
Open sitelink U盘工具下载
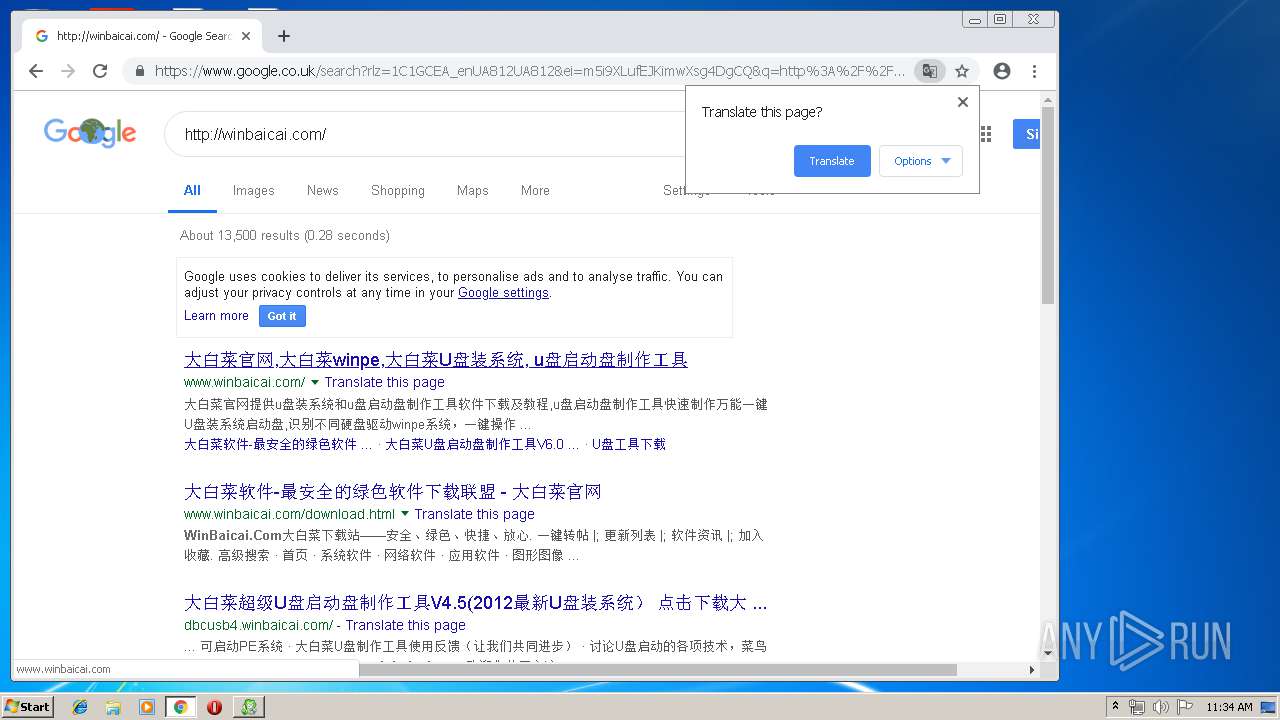click(x=629, y=444)
